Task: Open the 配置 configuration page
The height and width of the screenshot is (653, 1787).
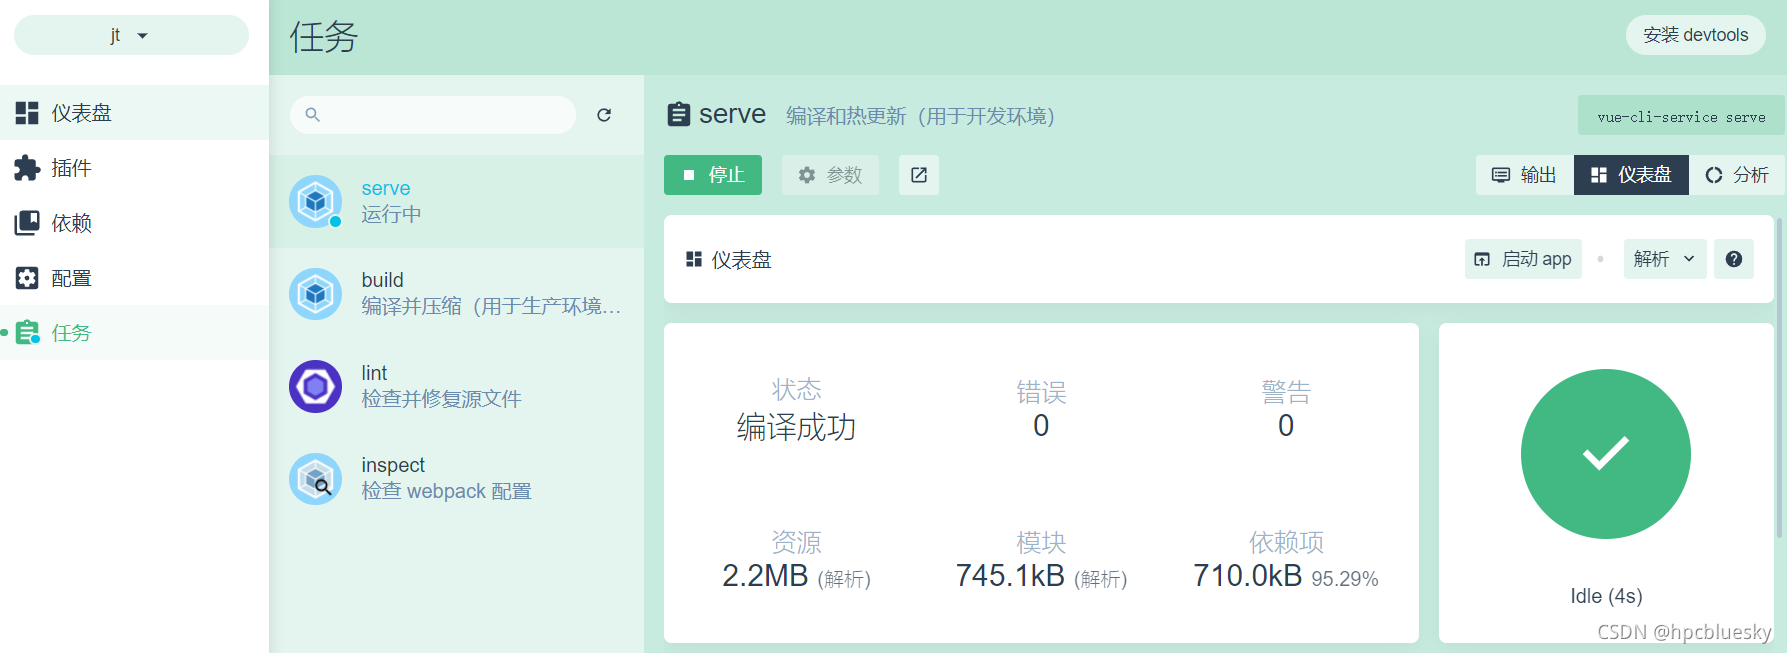Action: pos(134,278)
